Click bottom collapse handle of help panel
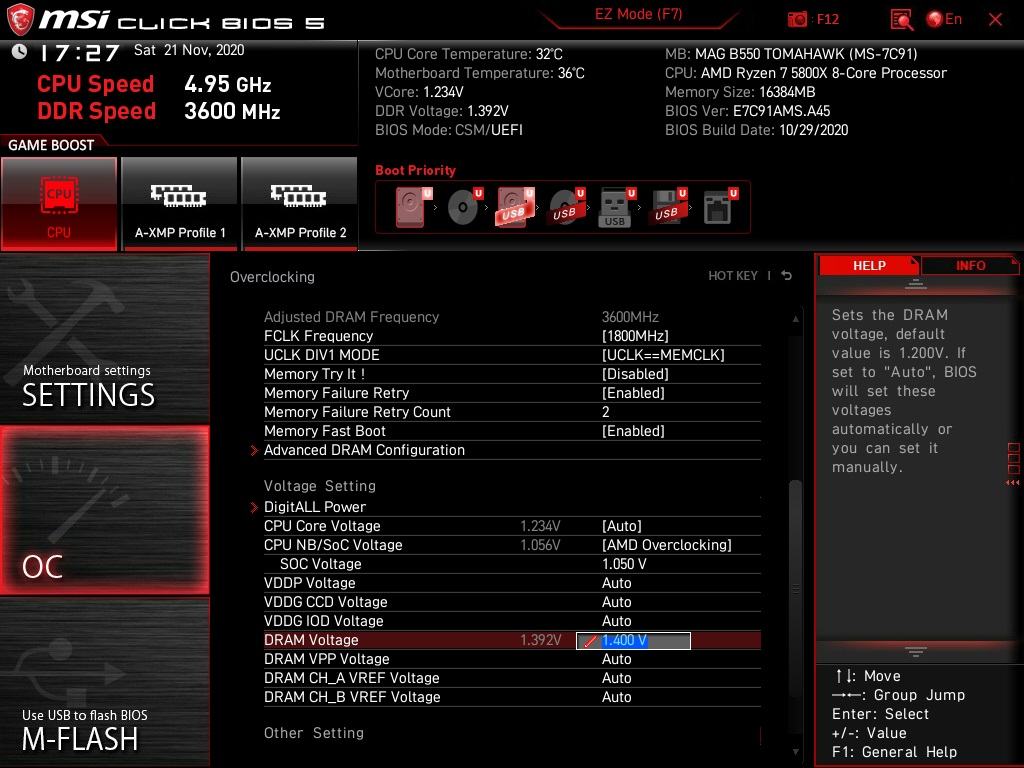 tap(916, 651)
